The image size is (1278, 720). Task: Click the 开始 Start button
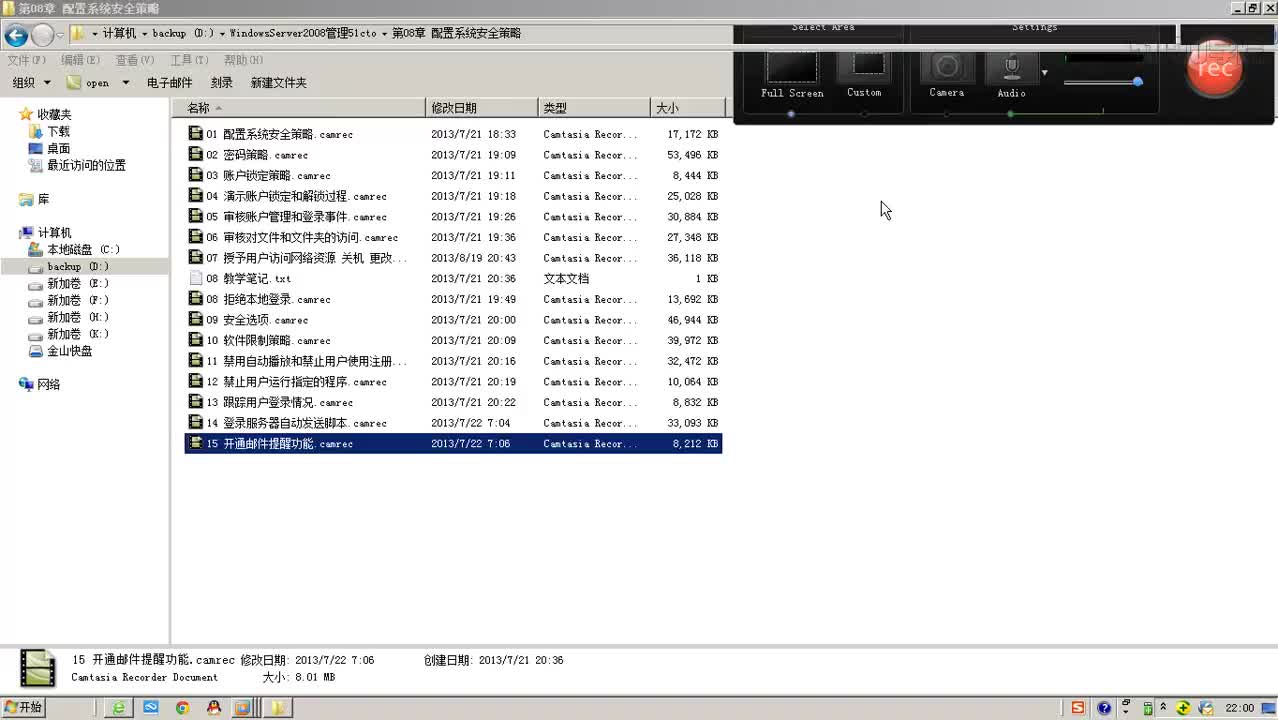[23, 708]
